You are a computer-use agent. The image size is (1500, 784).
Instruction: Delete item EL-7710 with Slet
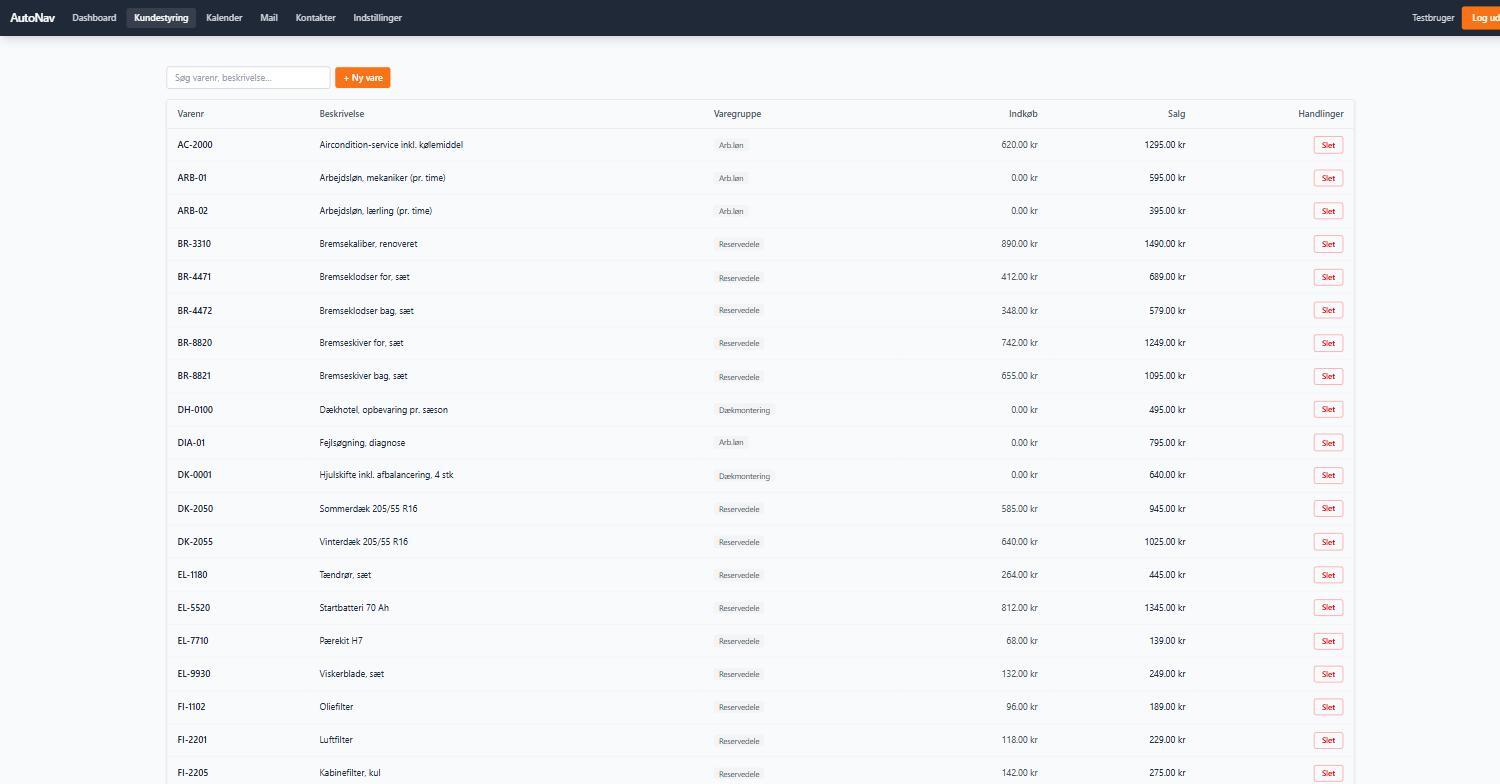coord(1328,640)
